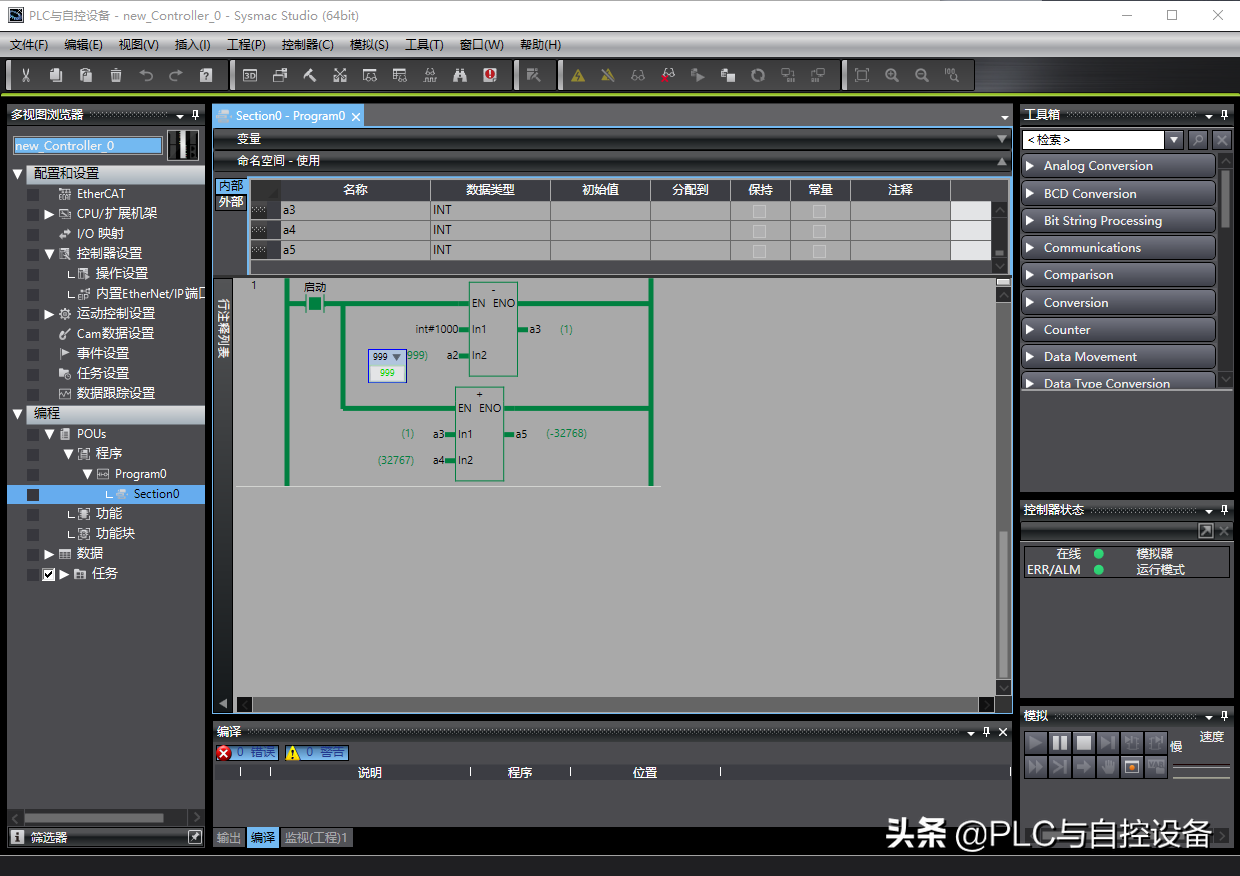
Task: Switch to the 输出 tab
Action: [229, 838]
